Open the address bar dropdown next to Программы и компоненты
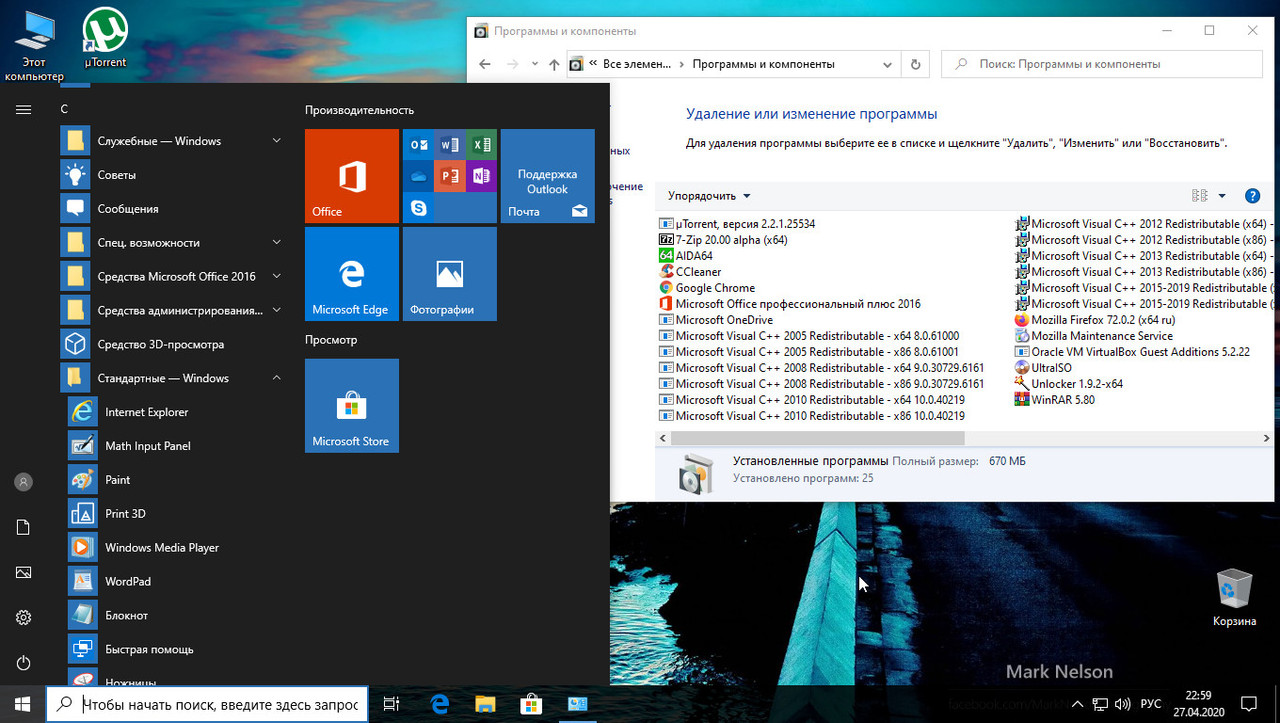Viewport: 1280px width, 723px height. [887, 63]
